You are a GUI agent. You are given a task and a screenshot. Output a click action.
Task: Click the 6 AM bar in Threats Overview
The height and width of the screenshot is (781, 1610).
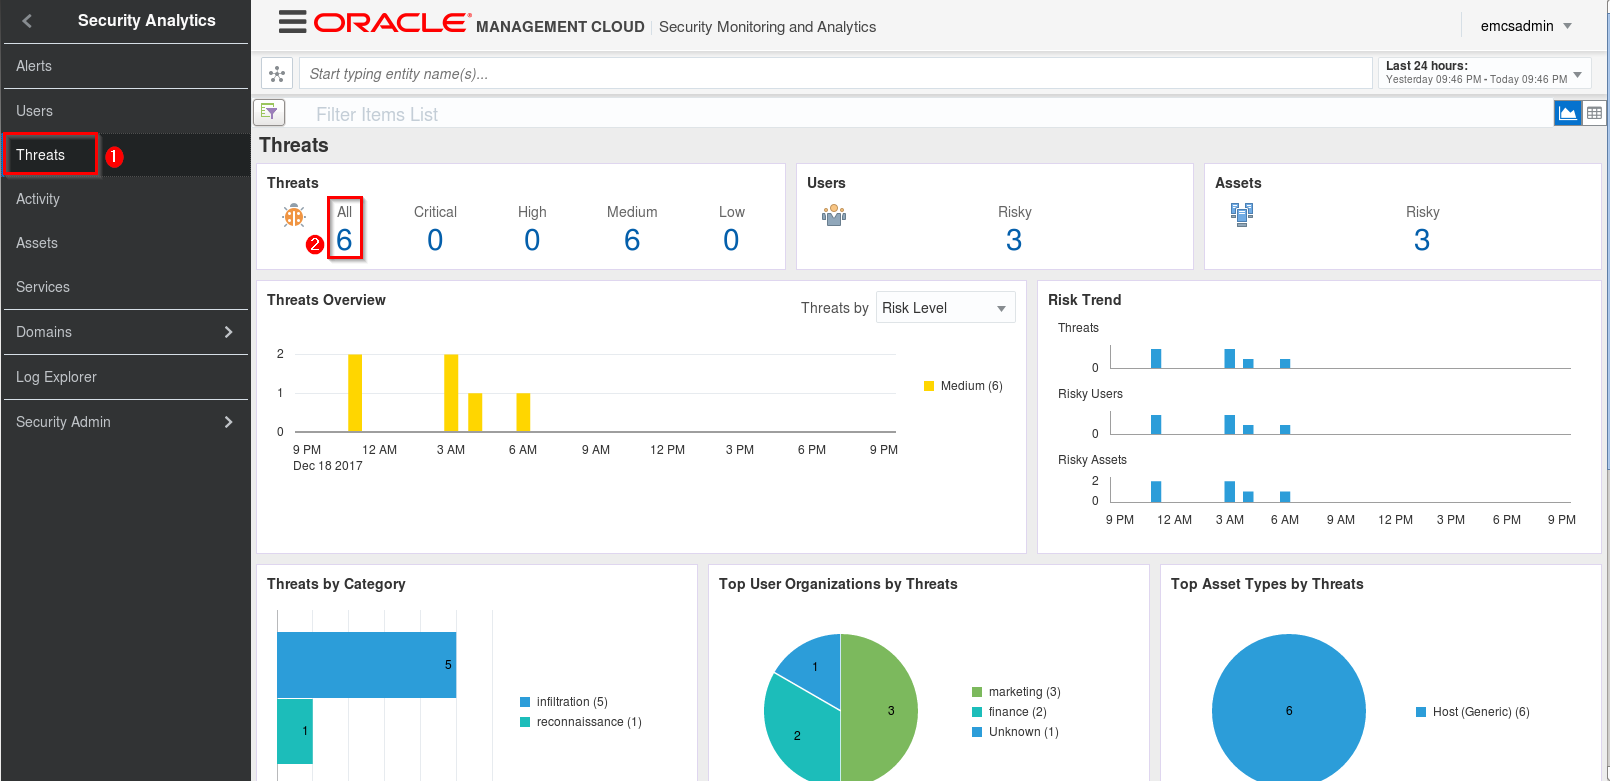(x=523, y=412)
